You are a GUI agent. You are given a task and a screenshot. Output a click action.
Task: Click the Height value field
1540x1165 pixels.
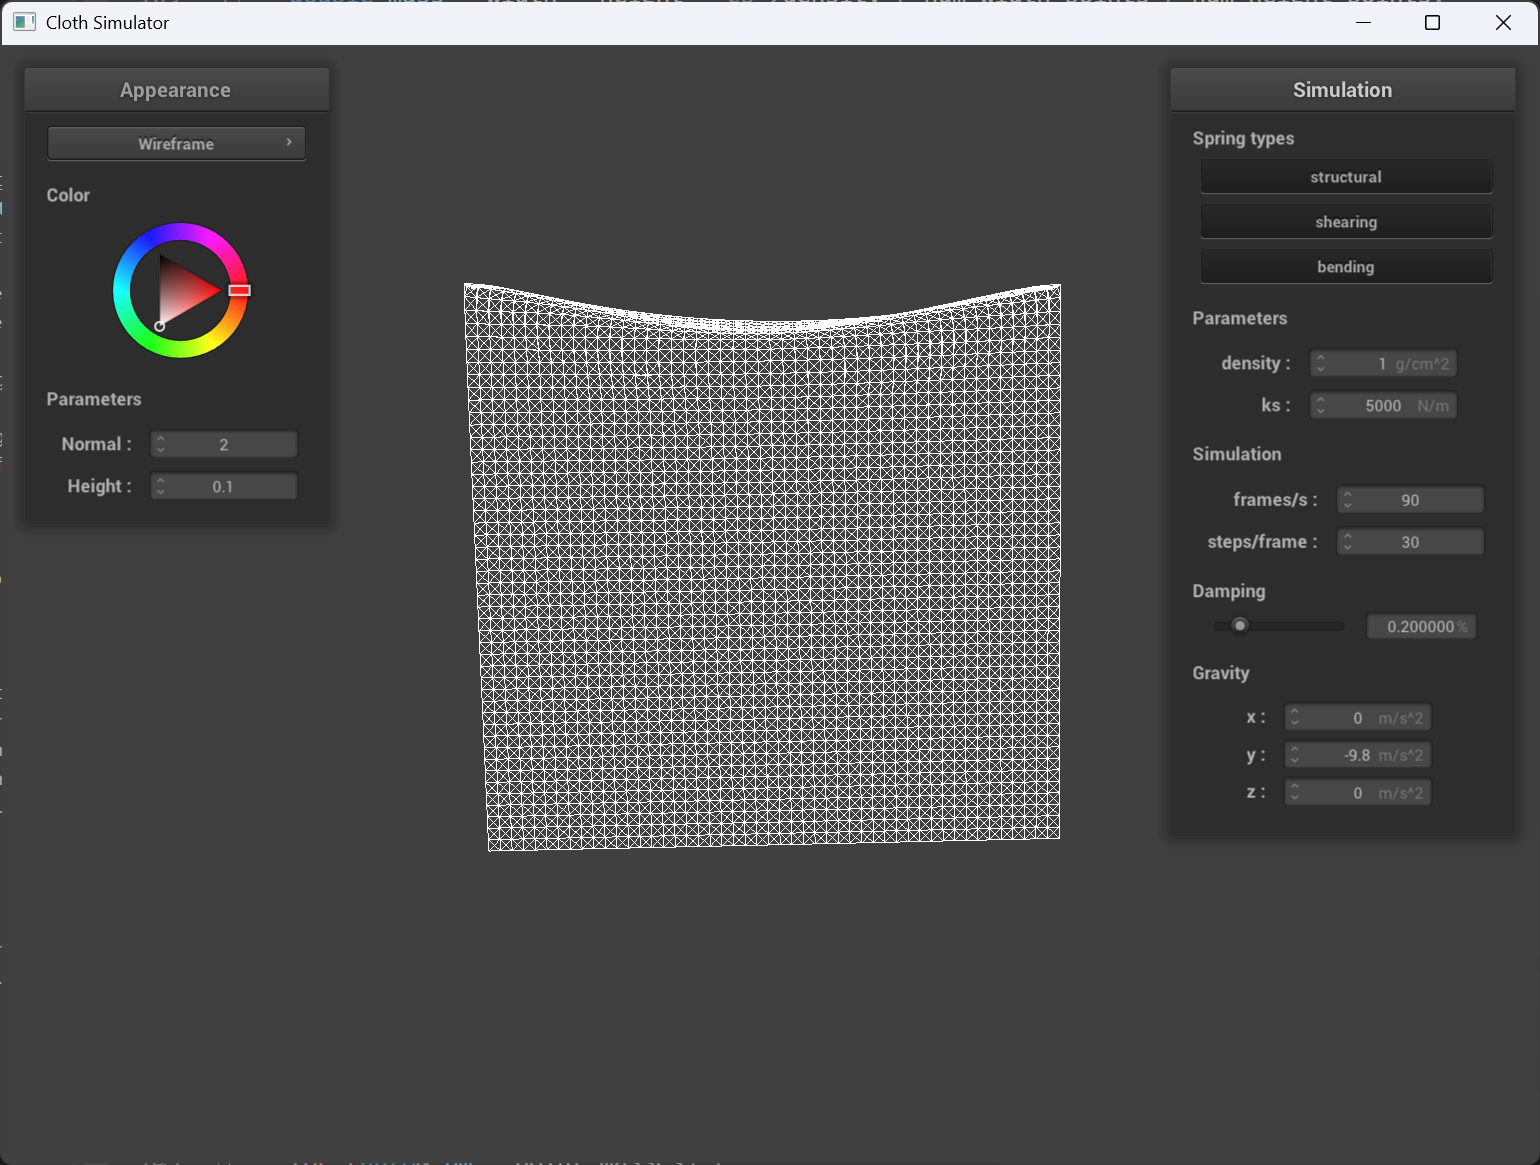click(x=224, y=486)
